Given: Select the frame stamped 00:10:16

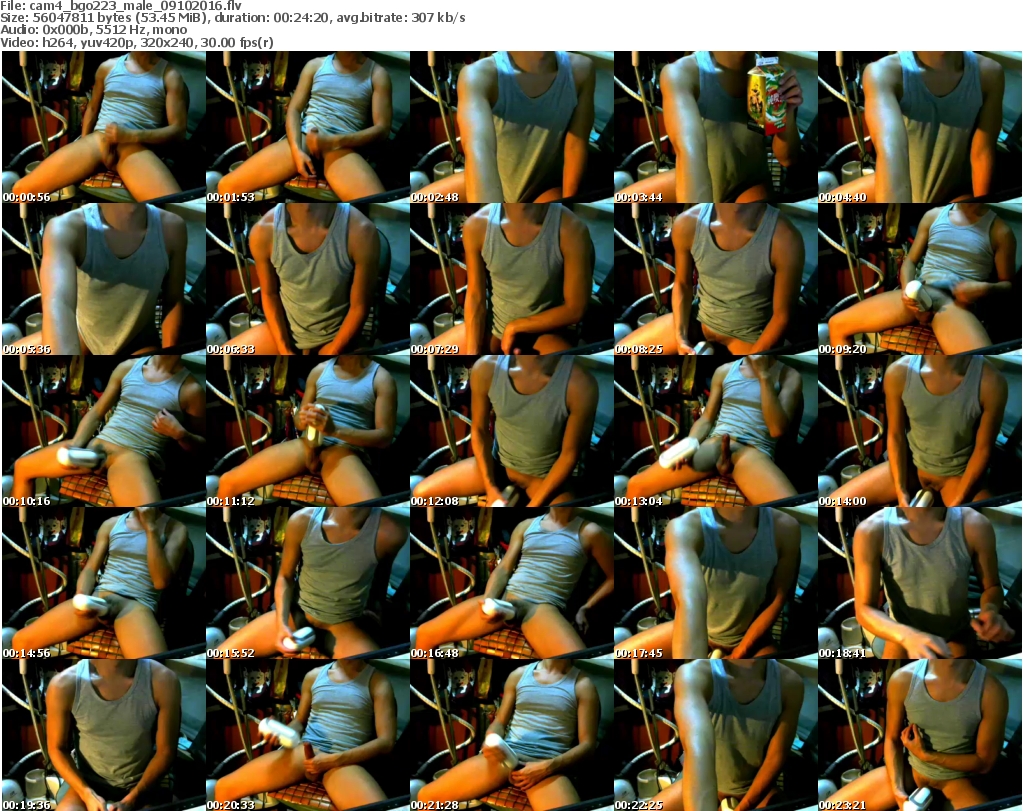Looking at the screenshot, I should coord(104,432).
